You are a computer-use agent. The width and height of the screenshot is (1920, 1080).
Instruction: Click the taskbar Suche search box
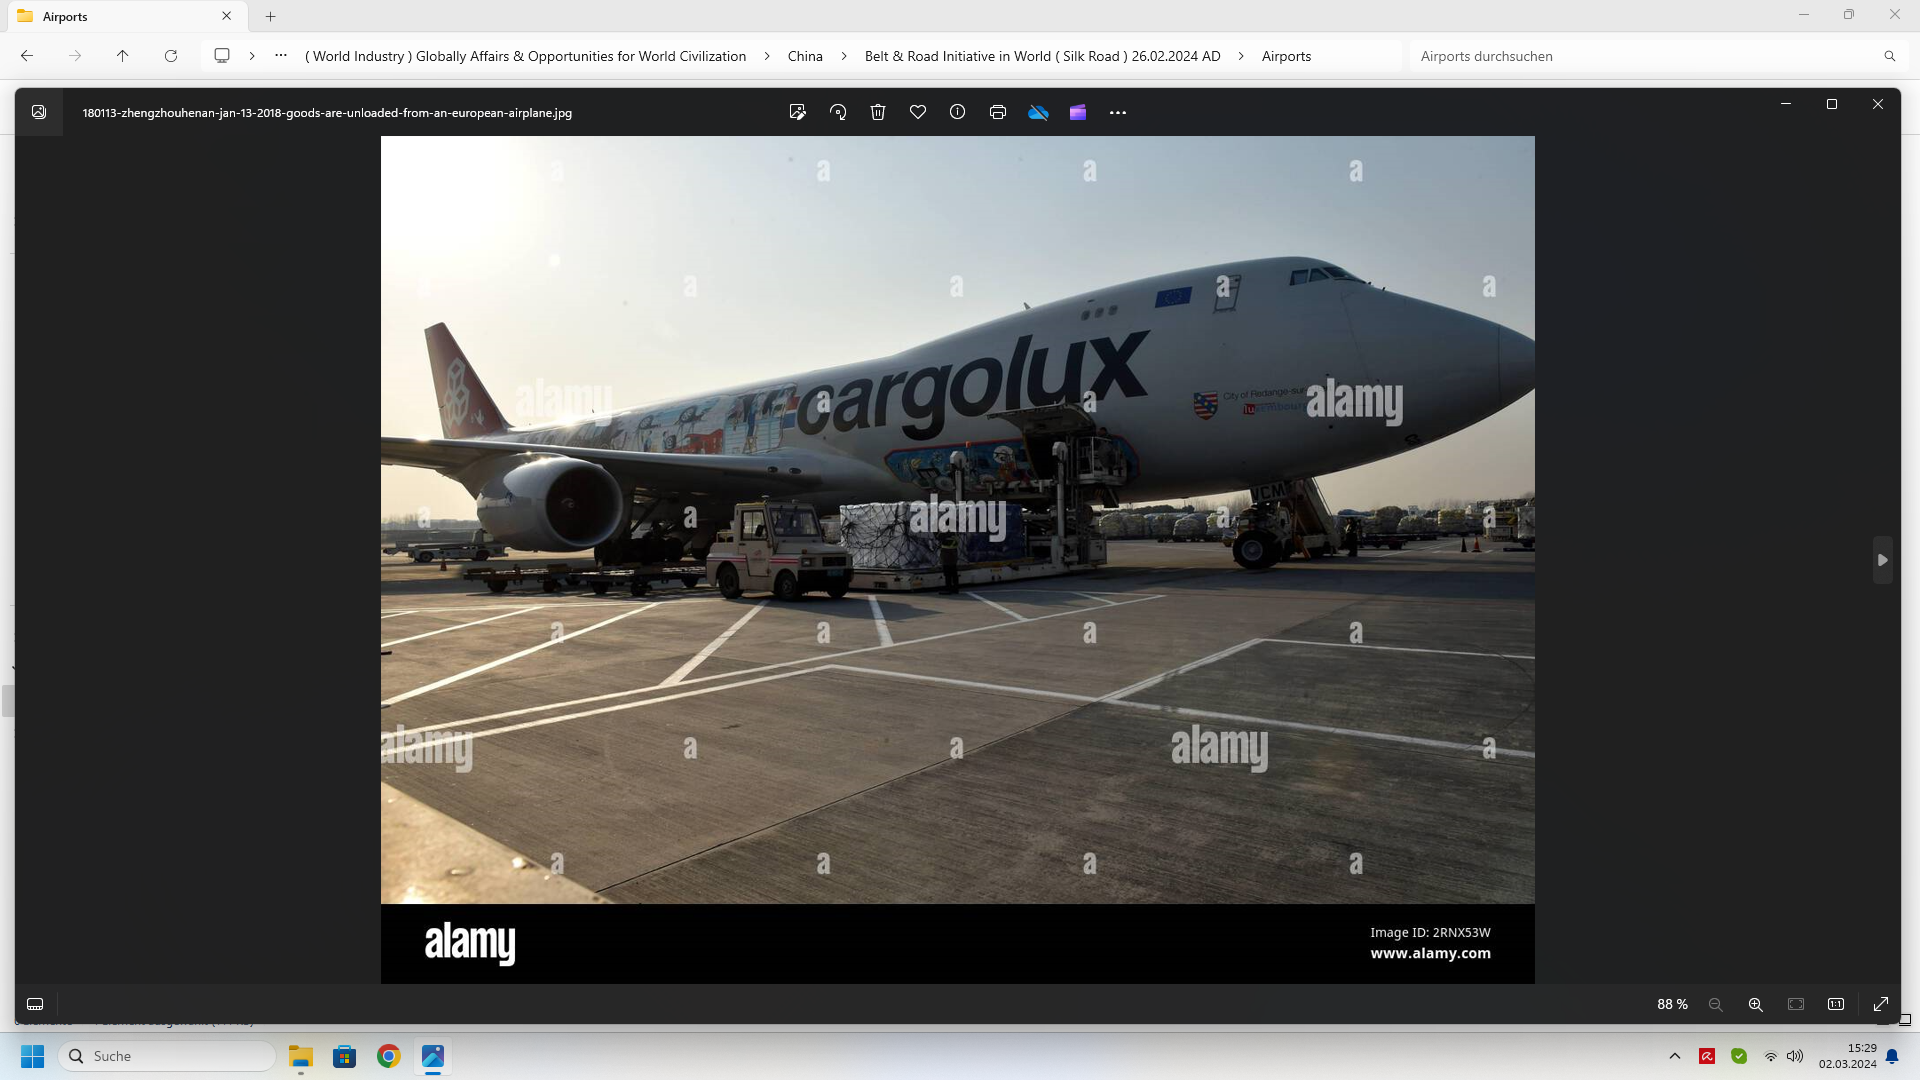(x=167, y=1056)
